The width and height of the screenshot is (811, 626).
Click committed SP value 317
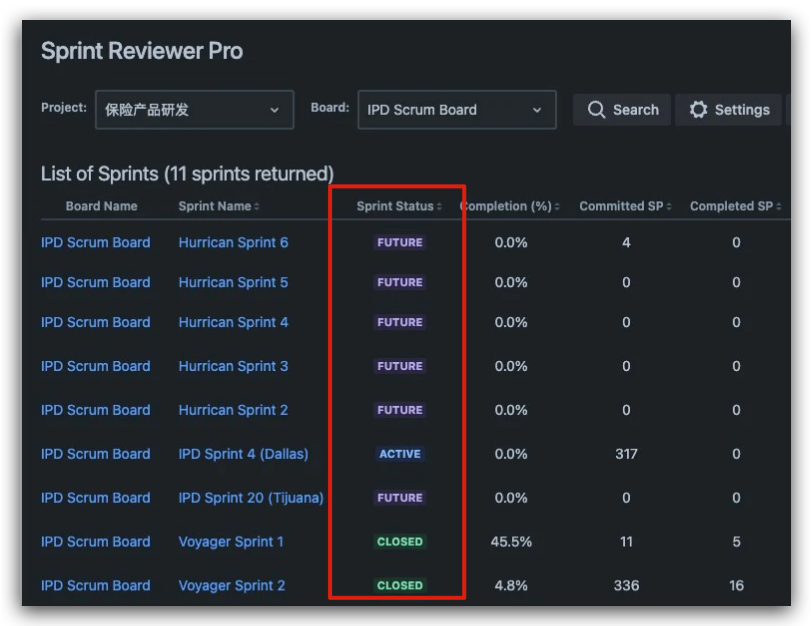[626, 454]
